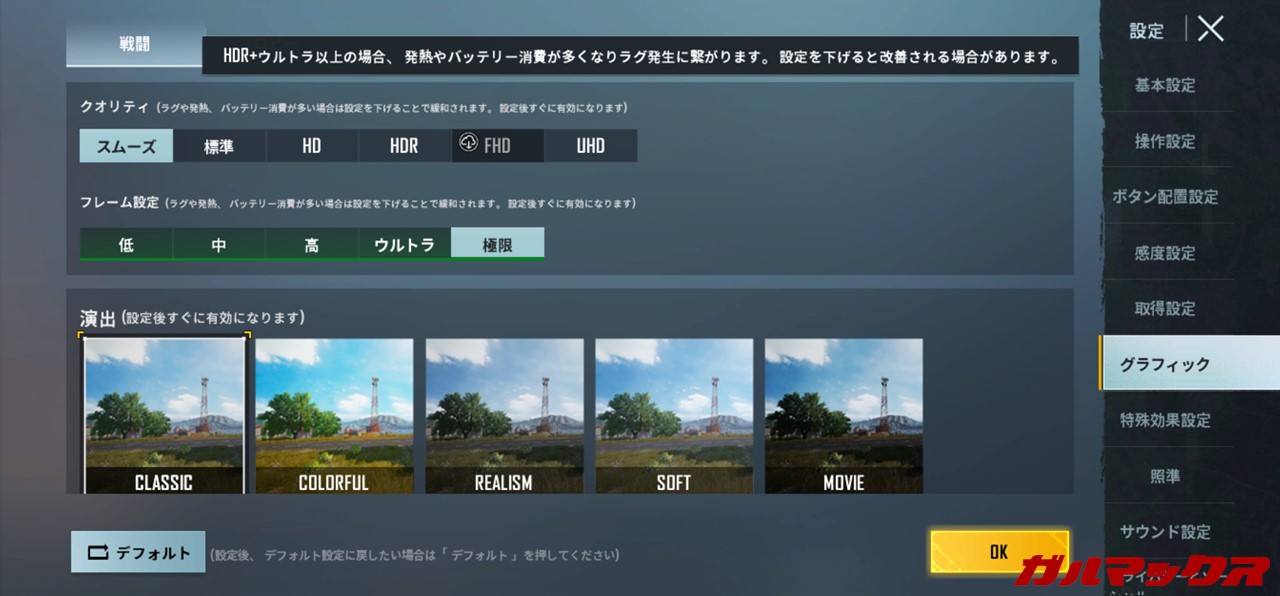Click the download icon on FHD quality
Viewport: 1280px width, 596px height.
click(x=468, y=144)
